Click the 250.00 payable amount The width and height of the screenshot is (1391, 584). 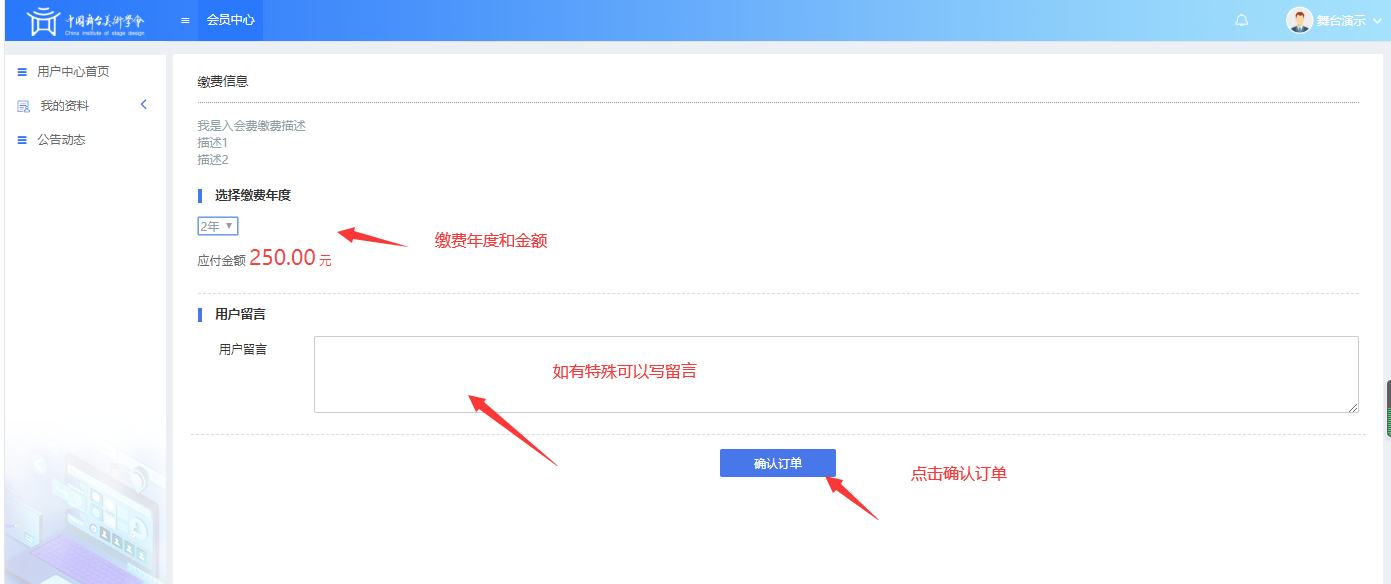coord(282,258)
